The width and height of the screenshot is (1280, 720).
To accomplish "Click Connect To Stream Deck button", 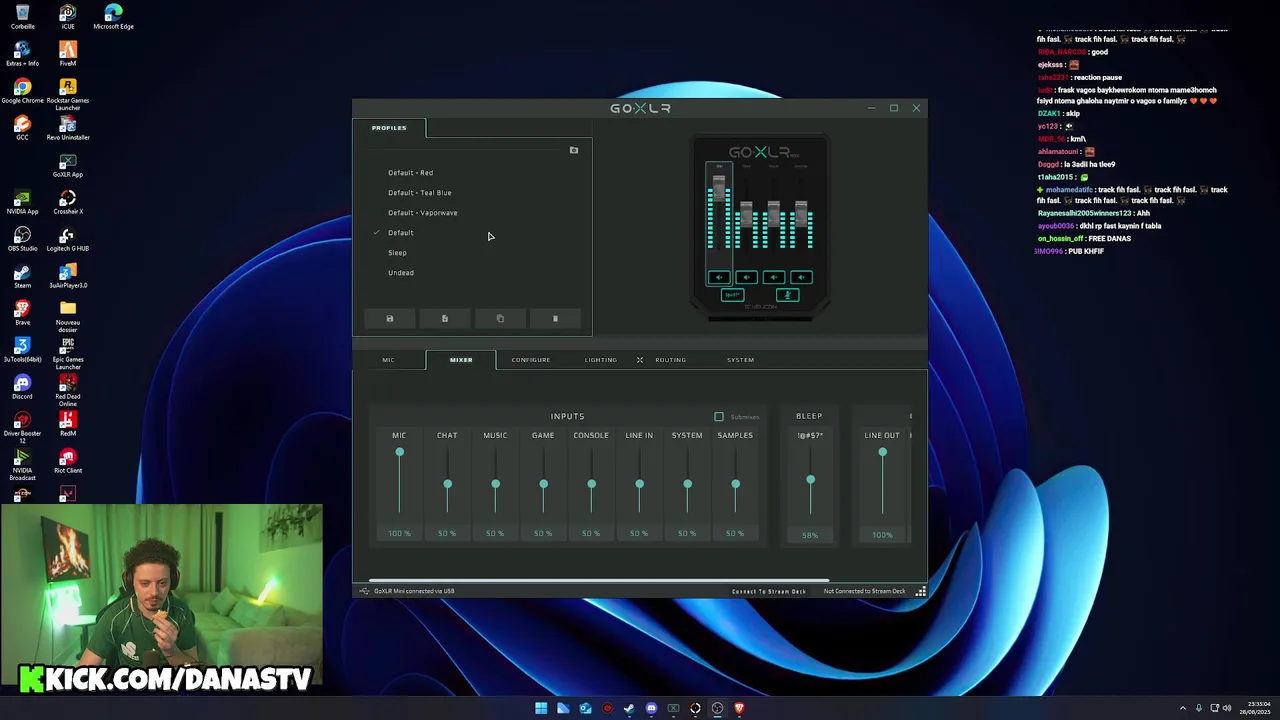I will pos(769,591).
